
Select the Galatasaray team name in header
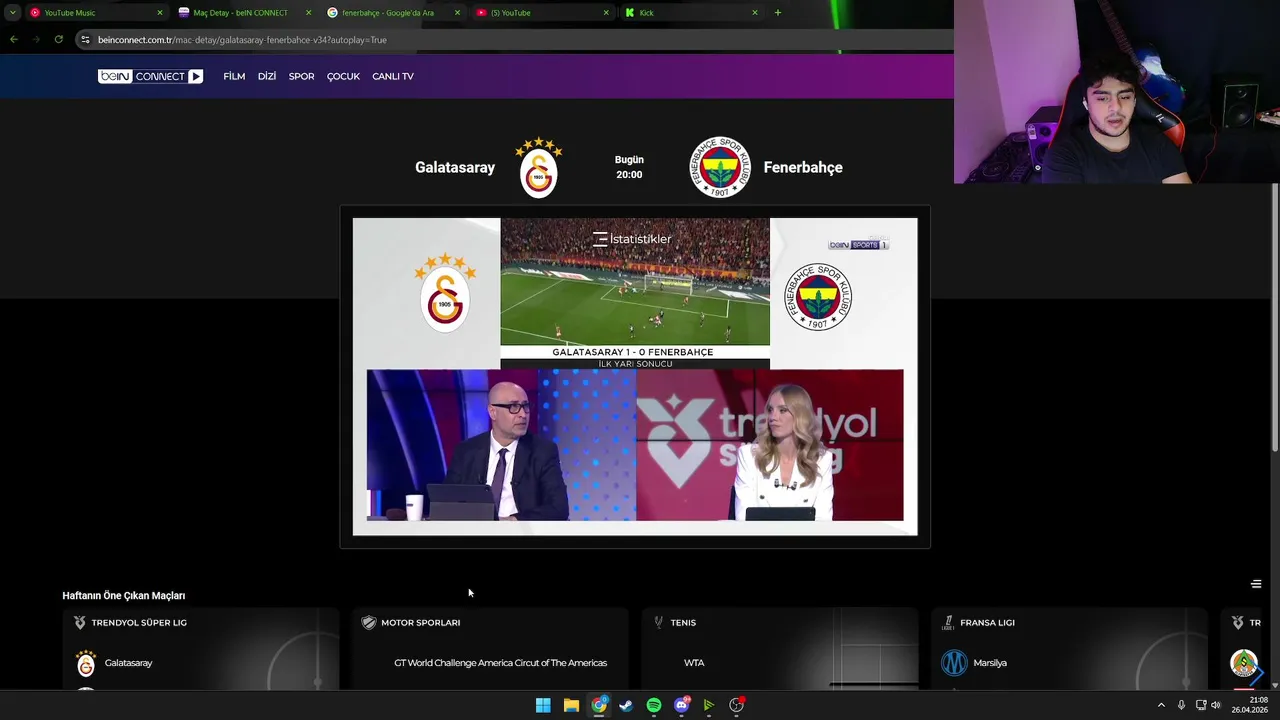pyautogui.click(x=455, y=167)
